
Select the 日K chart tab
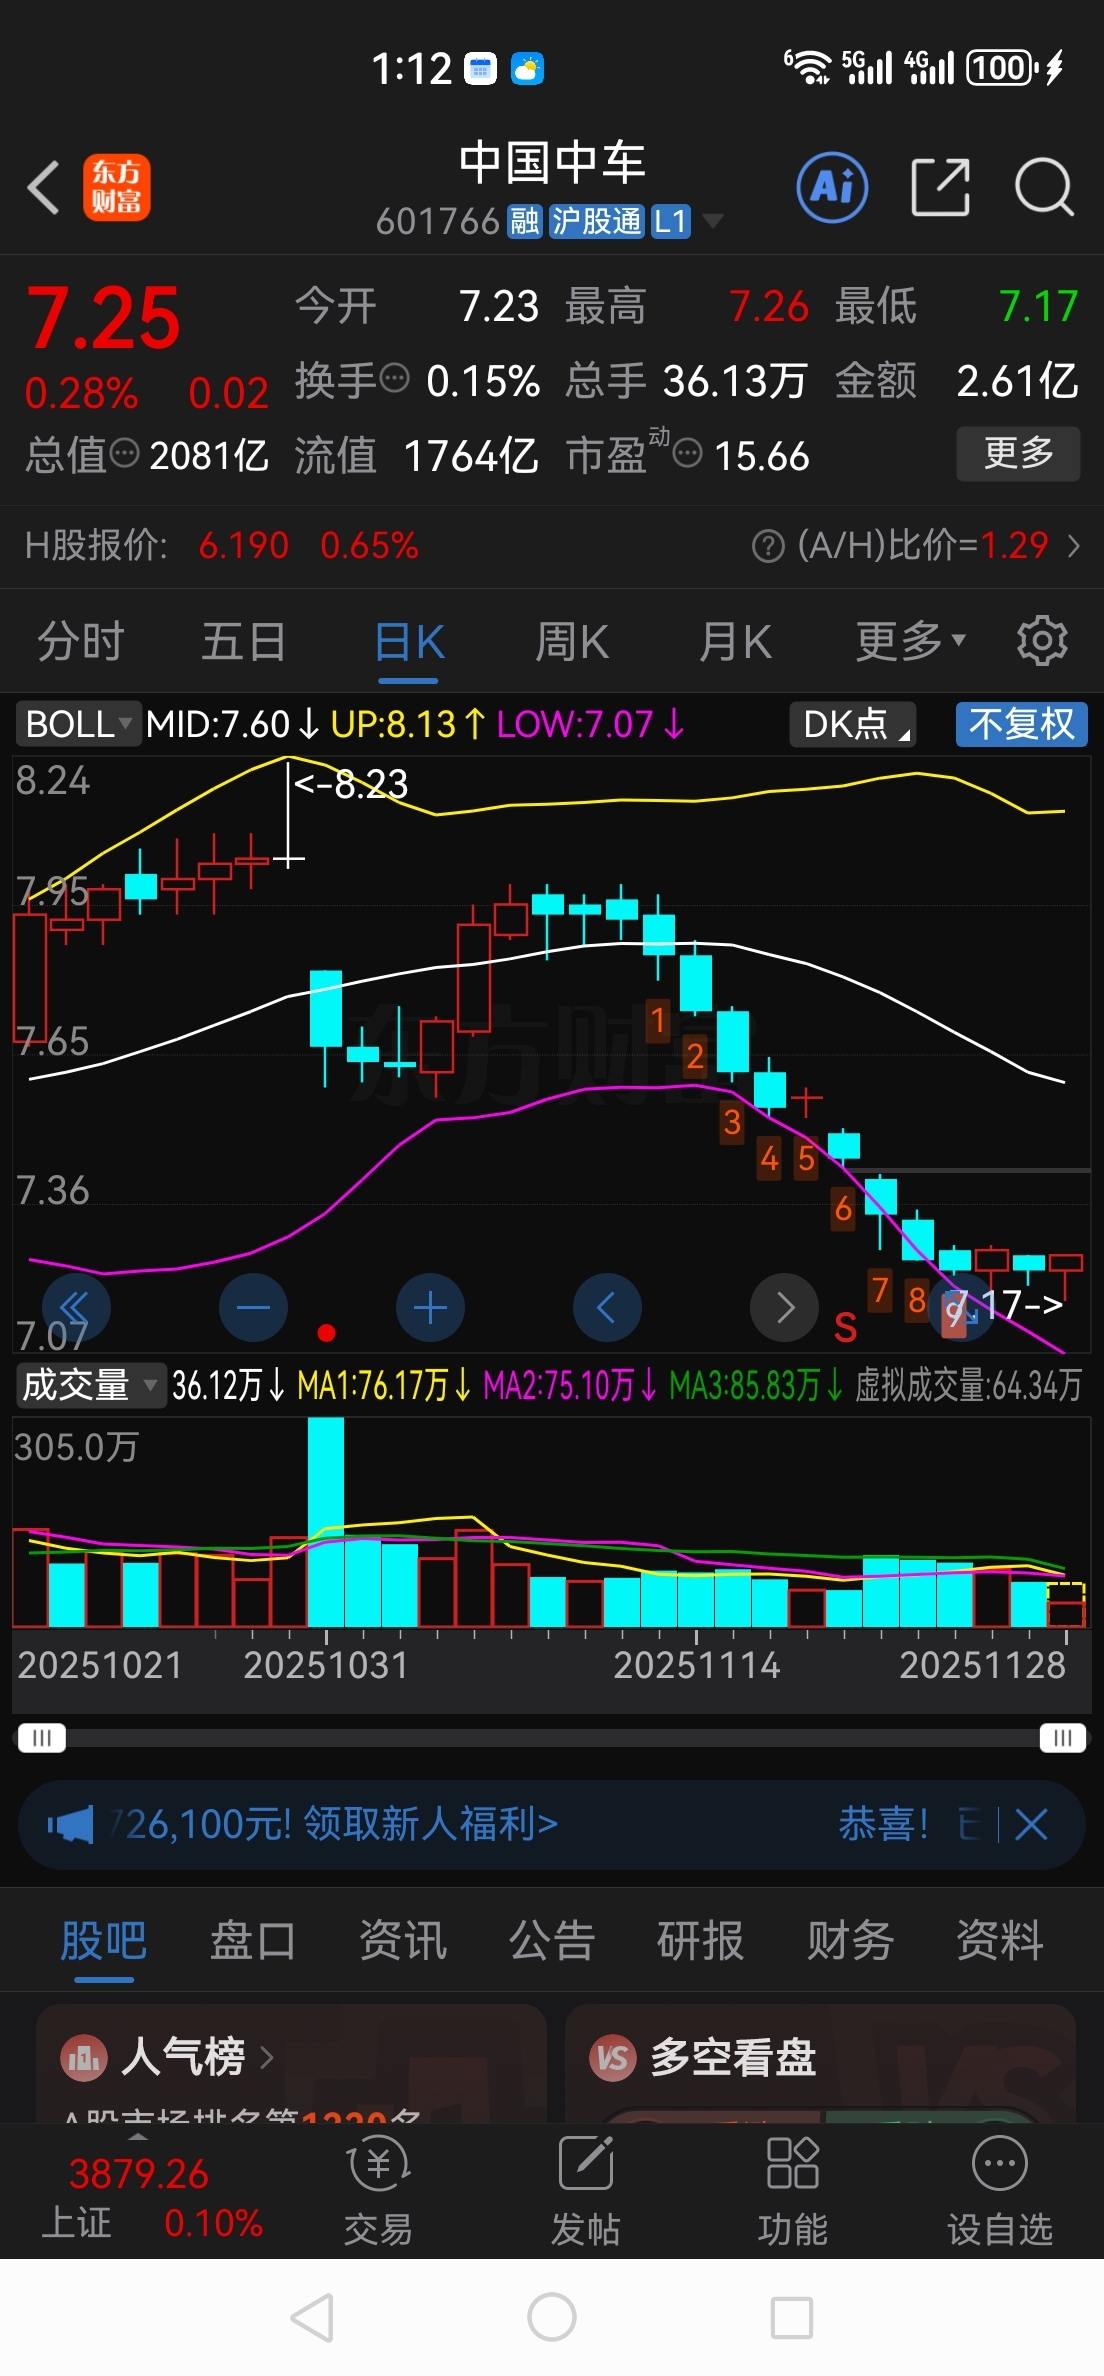click(409, 641)
